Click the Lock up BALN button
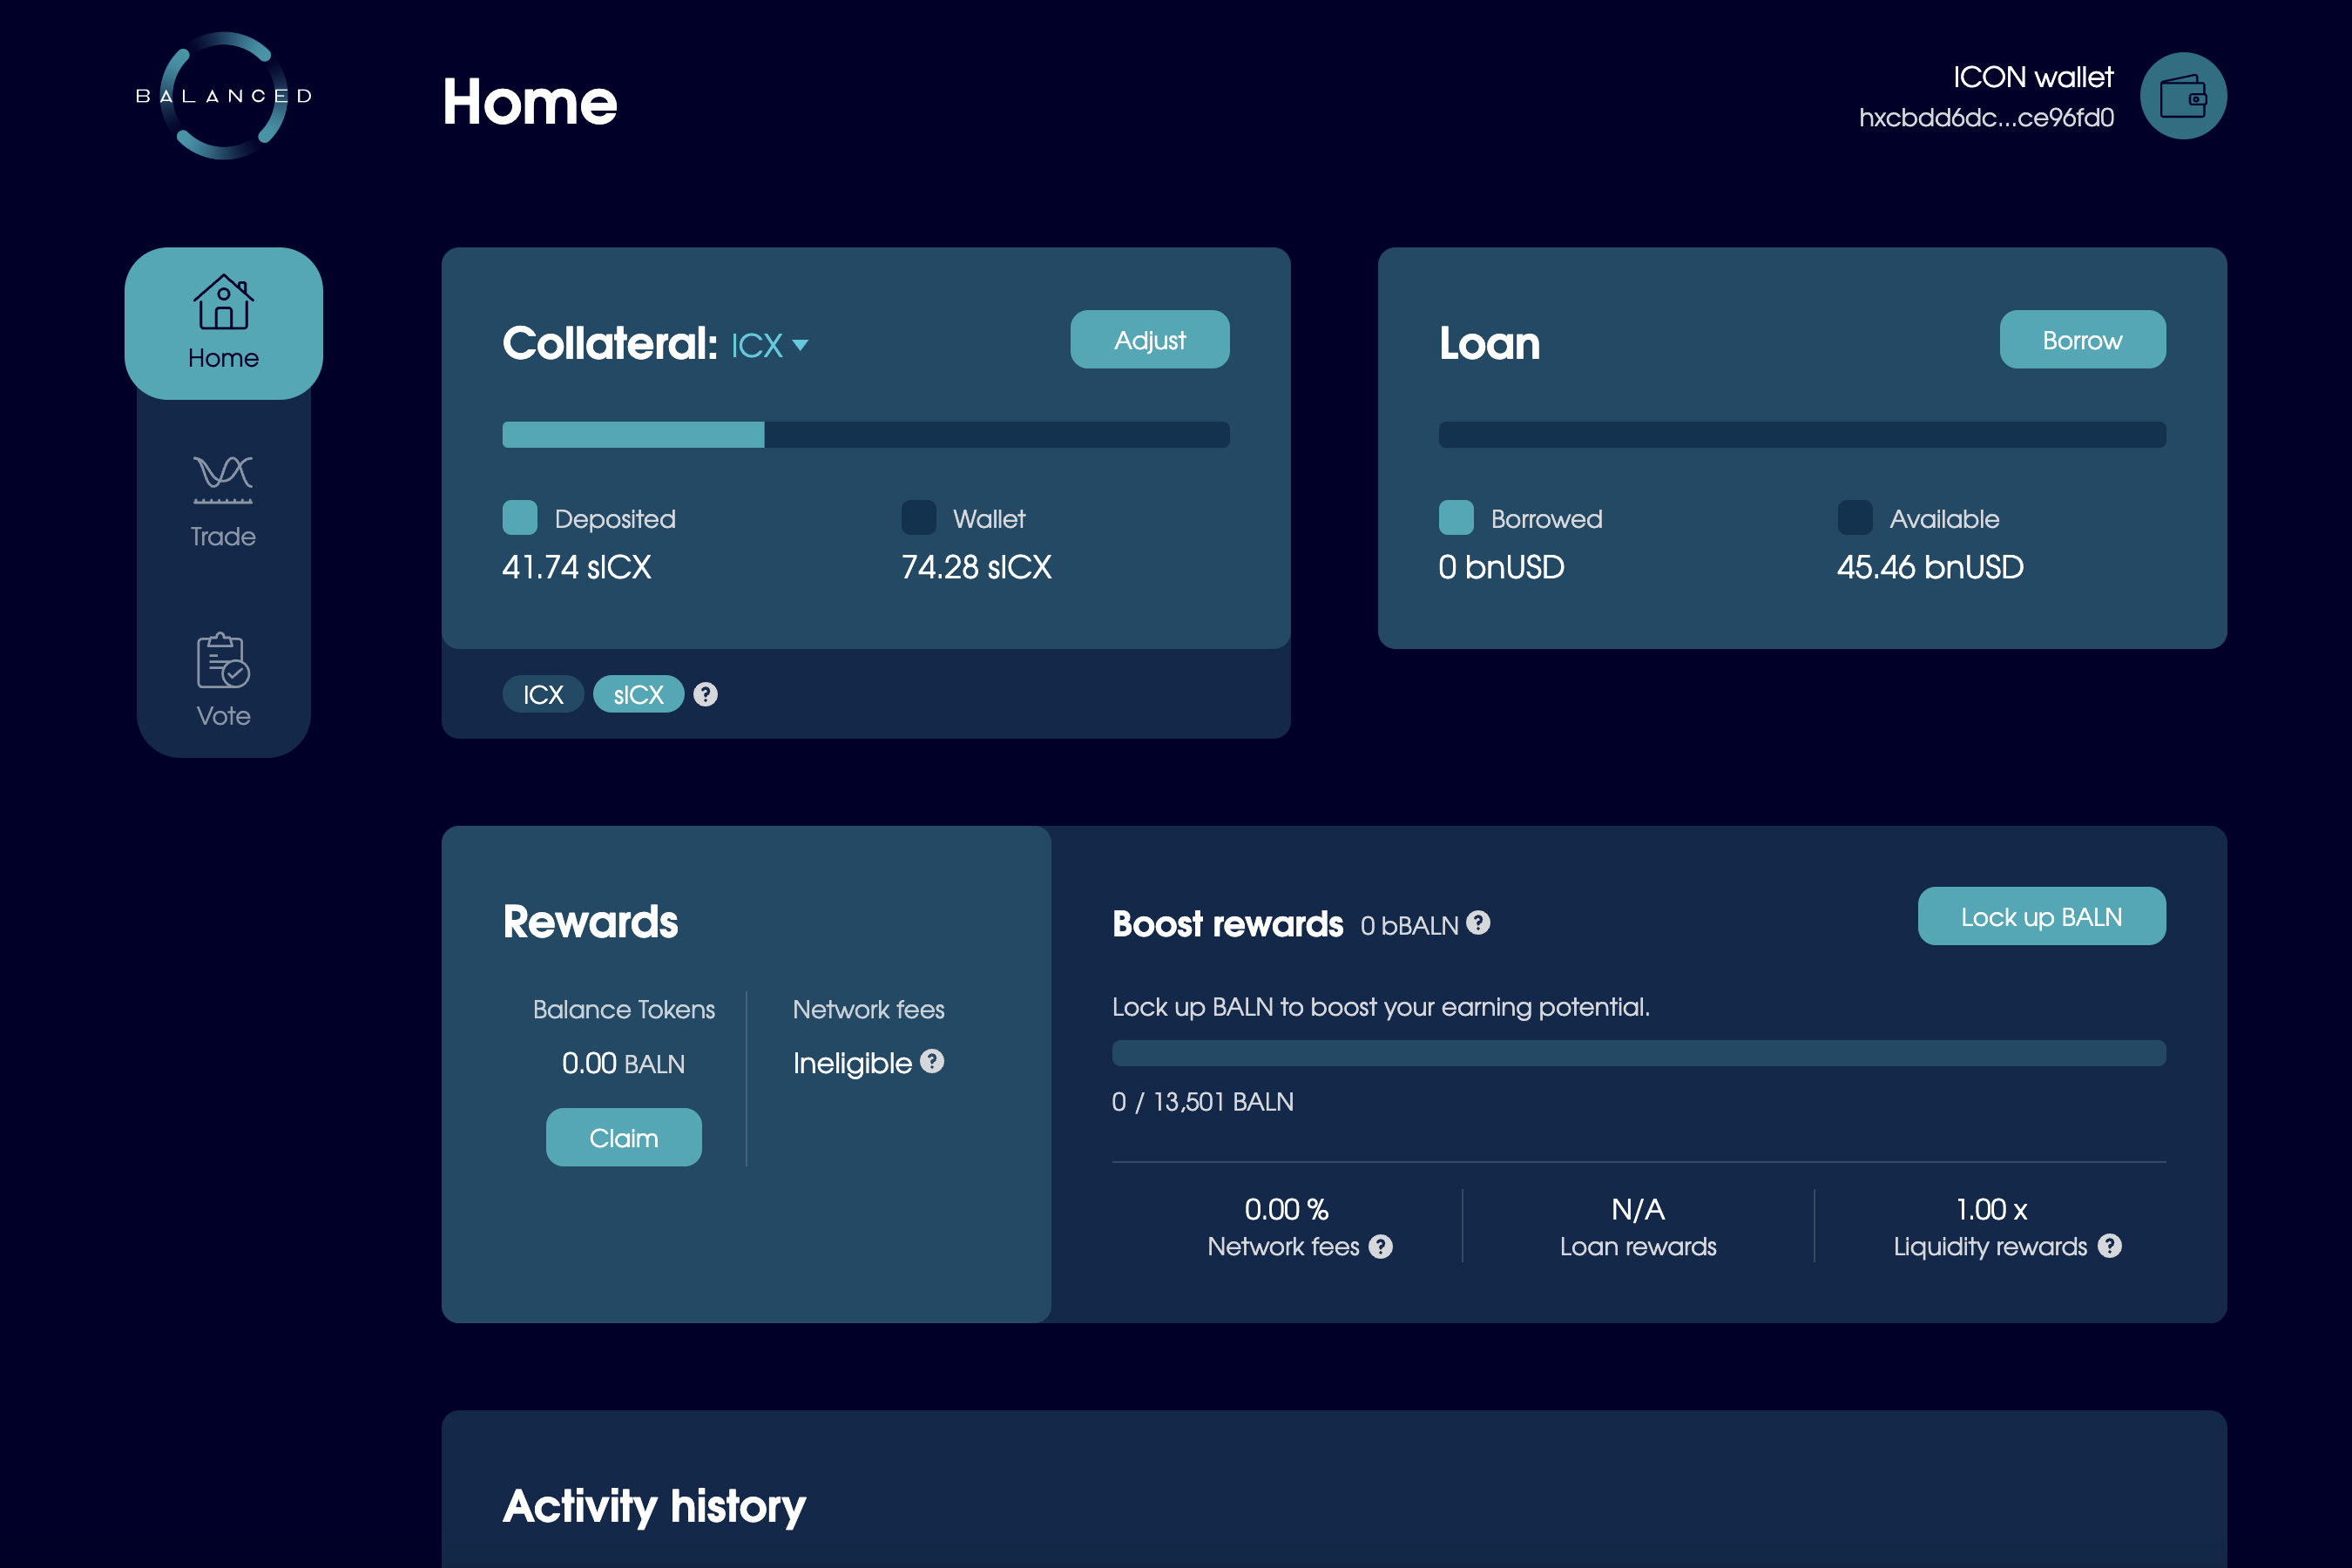 pos(2042,919)
